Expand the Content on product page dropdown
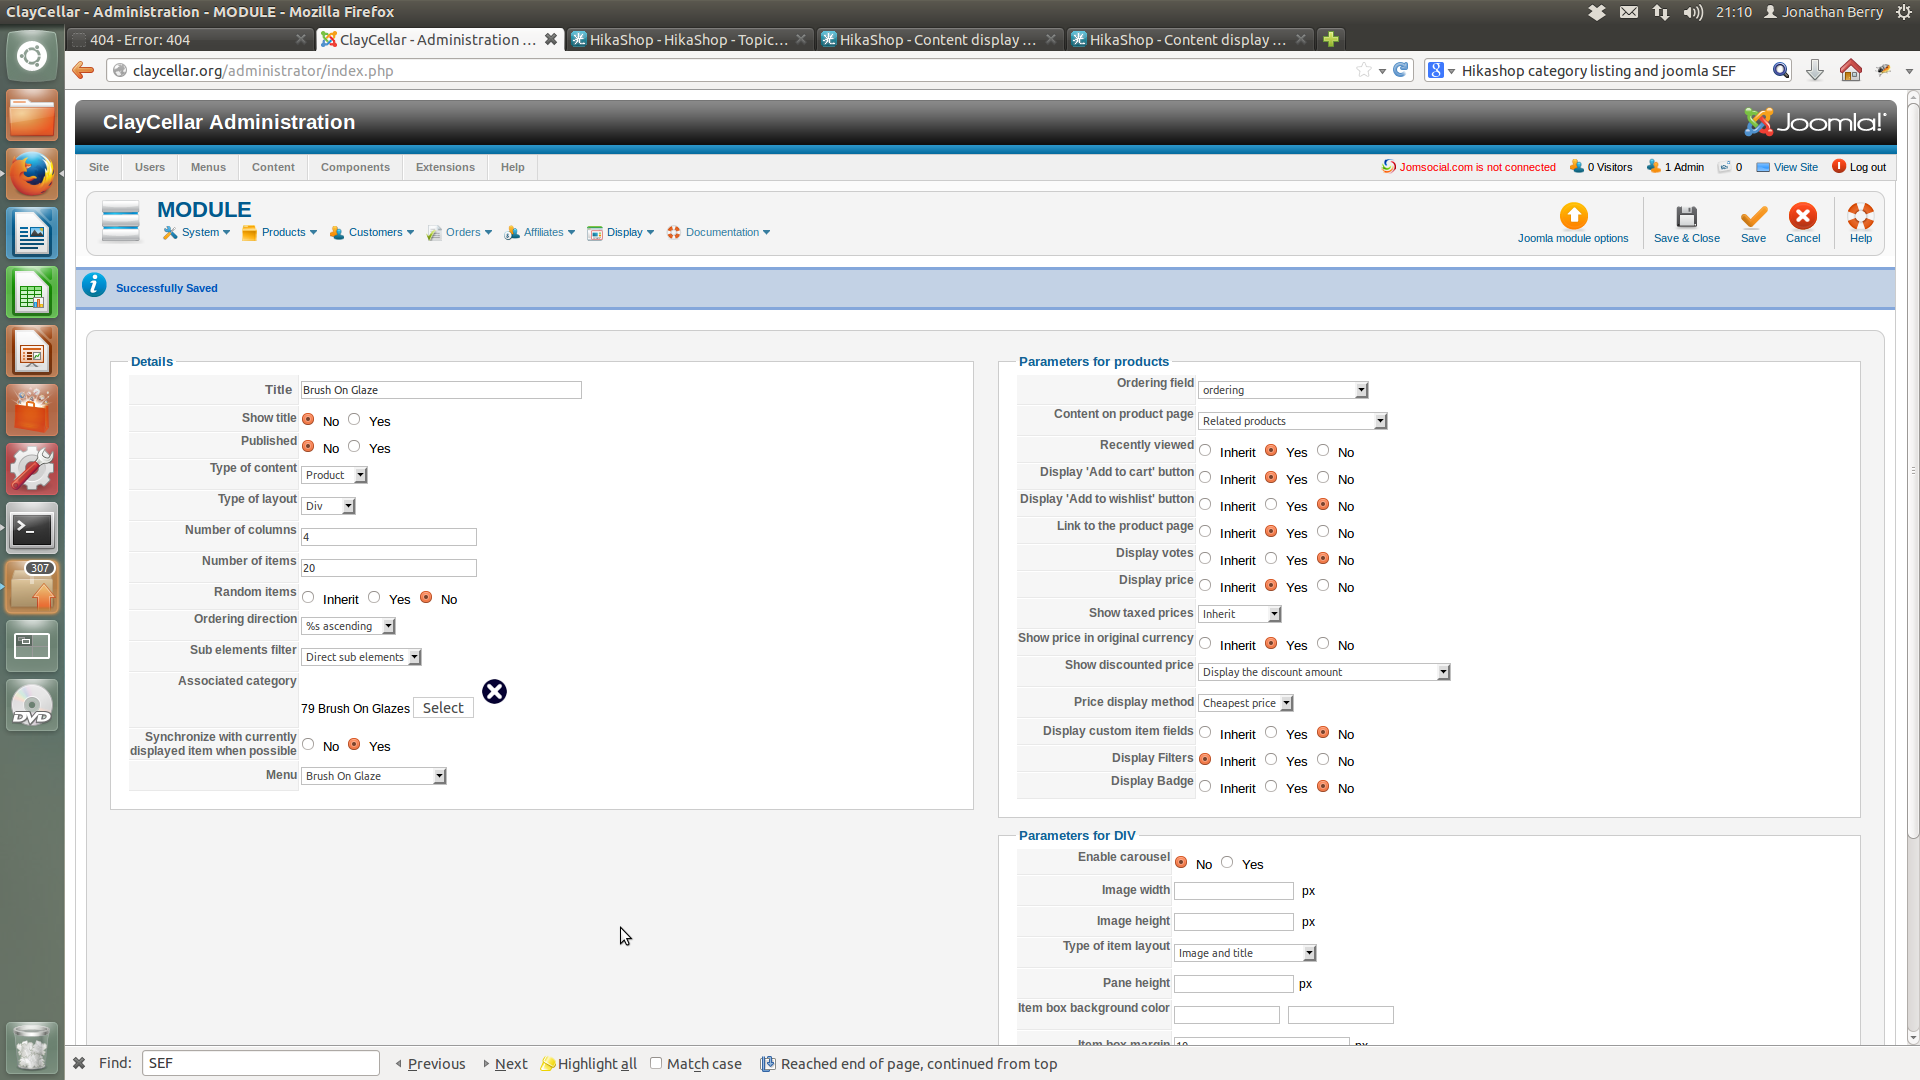This screenshot has height=1080, width=1920. point(1292,421)
